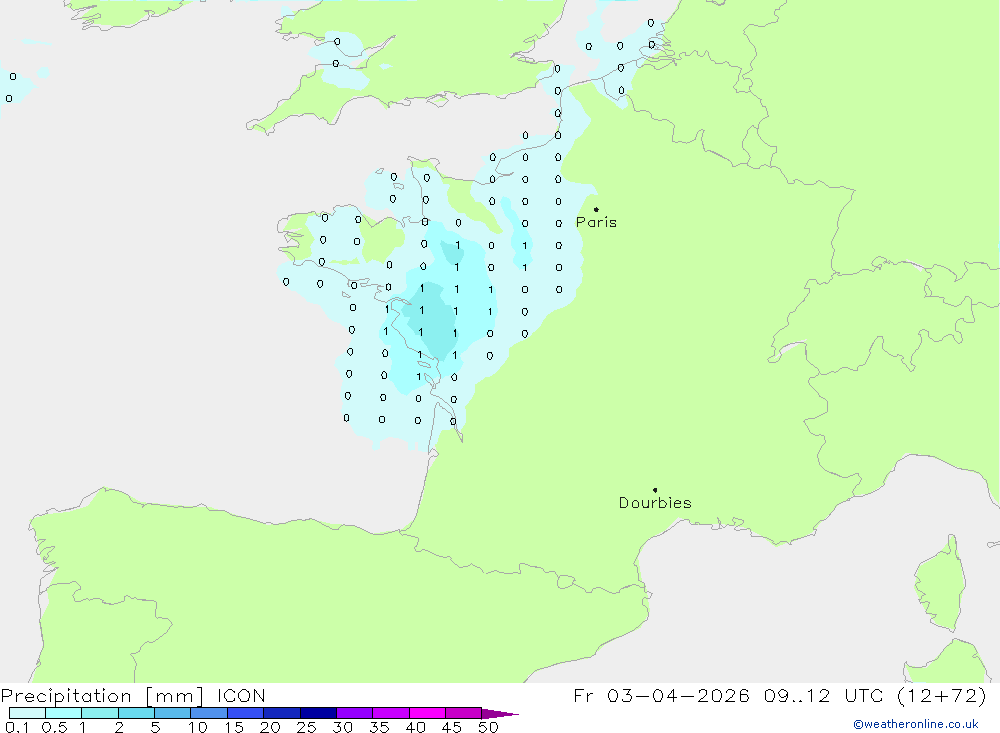This screenshot has width=1000, height=733.
Task: Click the 'Precipitation' title word
Action: (x=66, y=696)
